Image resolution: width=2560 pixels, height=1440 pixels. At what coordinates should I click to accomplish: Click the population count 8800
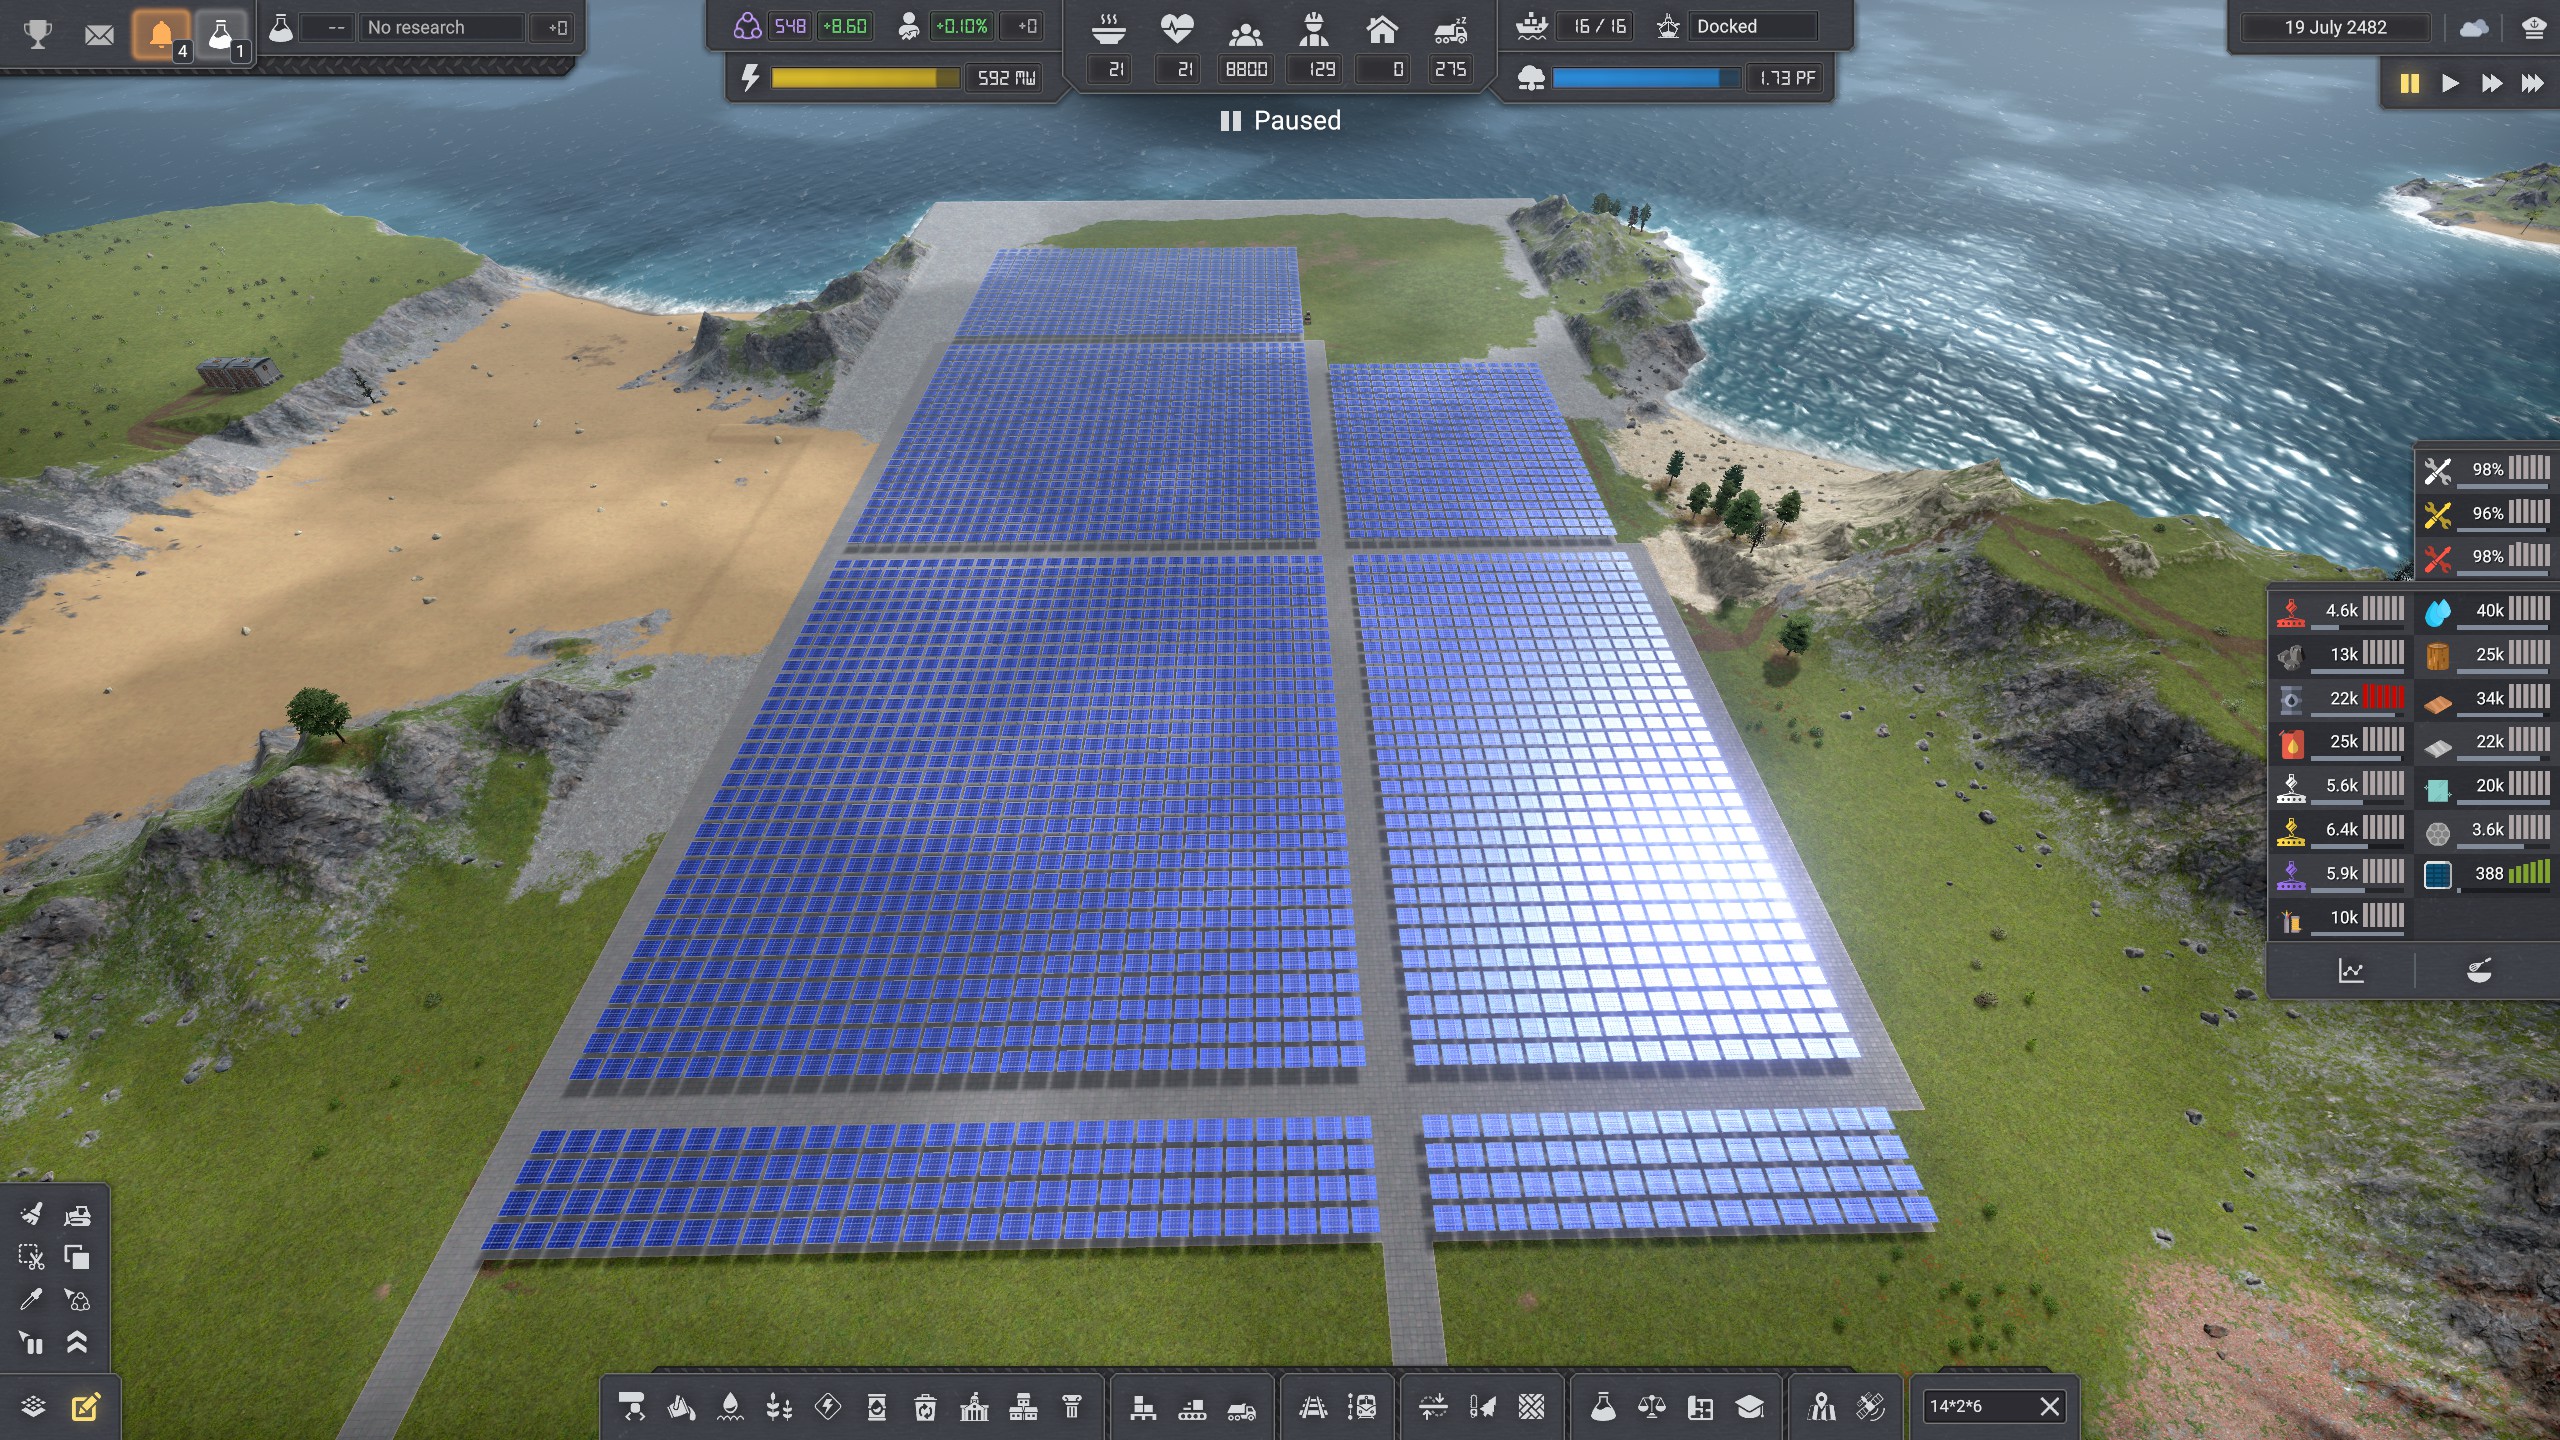point(1246,69)
